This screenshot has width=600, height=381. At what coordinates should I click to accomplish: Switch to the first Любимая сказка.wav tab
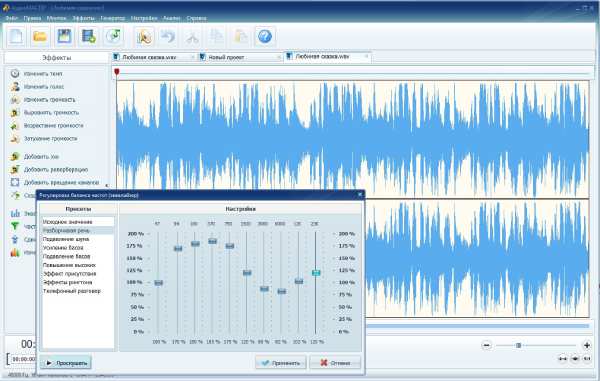pos(154,57)
